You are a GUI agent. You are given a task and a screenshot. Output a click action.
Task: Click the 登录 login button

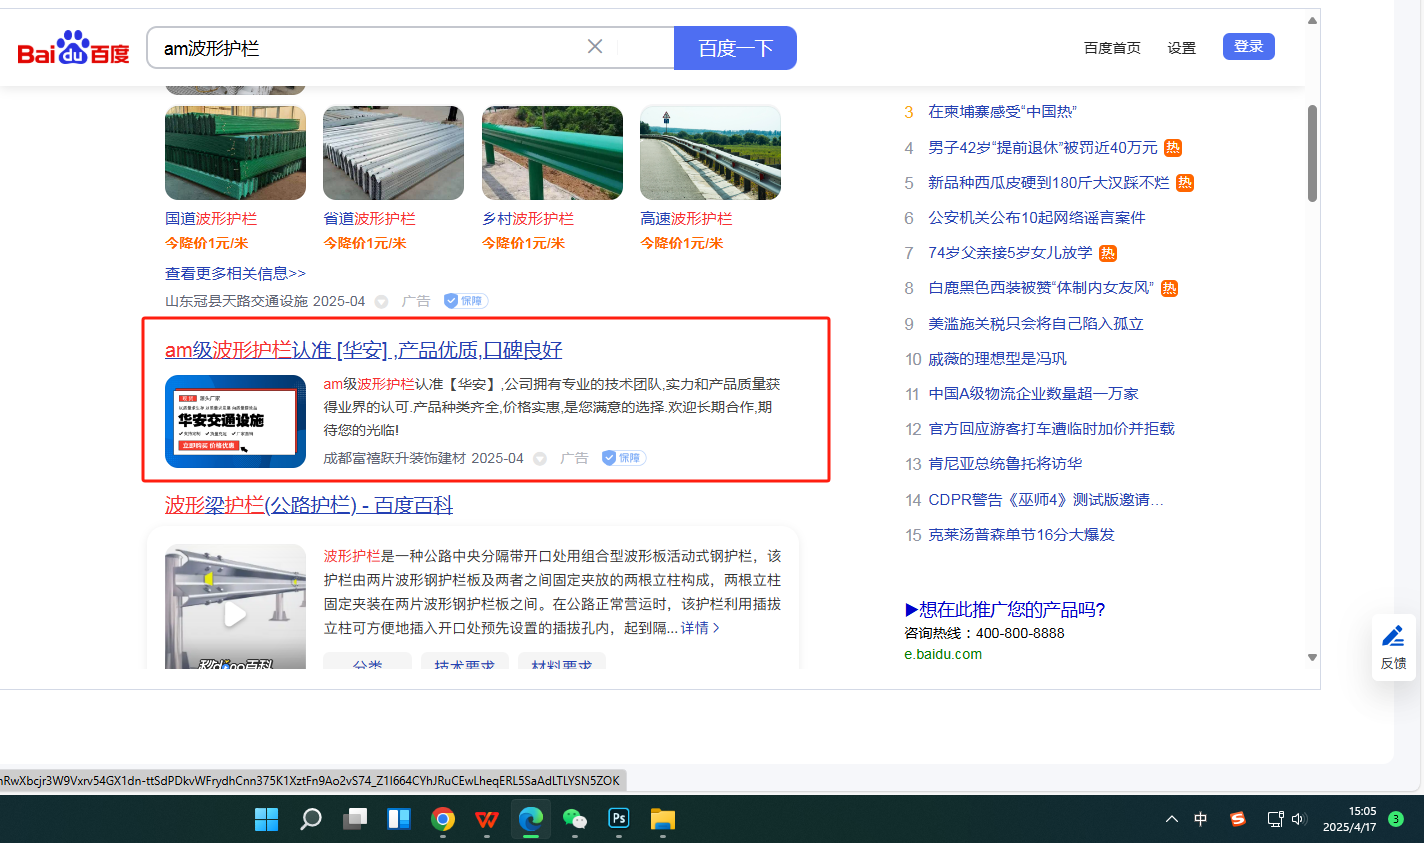(1248, 47)
